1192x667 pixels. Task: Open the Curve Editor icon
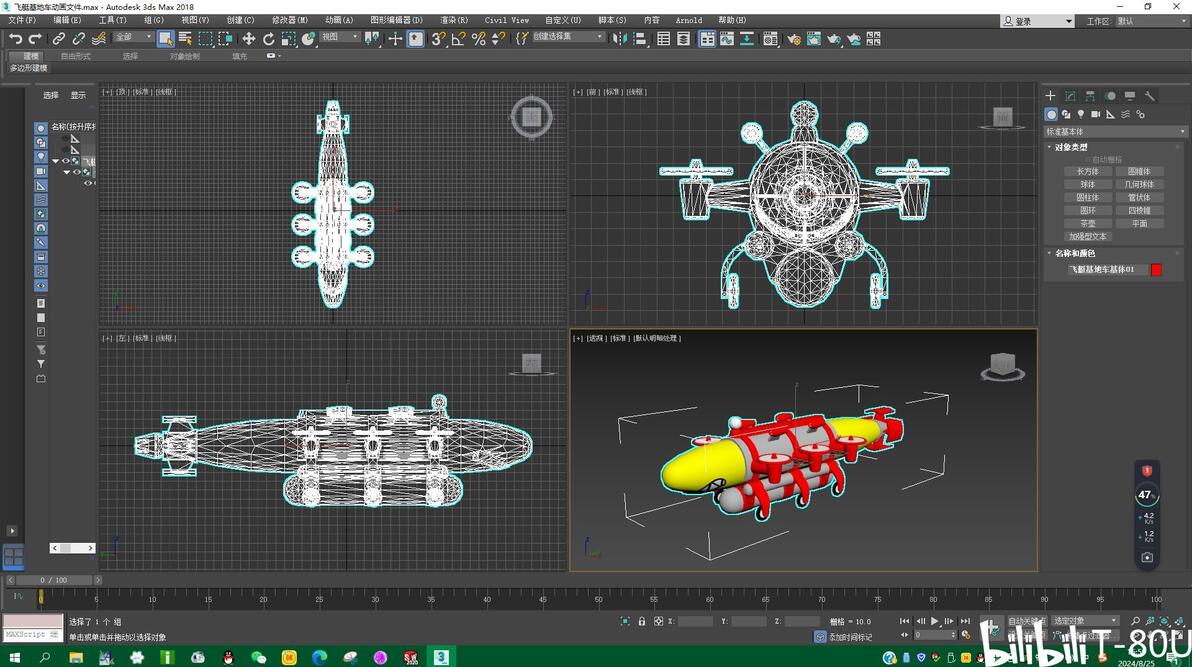(727, 39)
